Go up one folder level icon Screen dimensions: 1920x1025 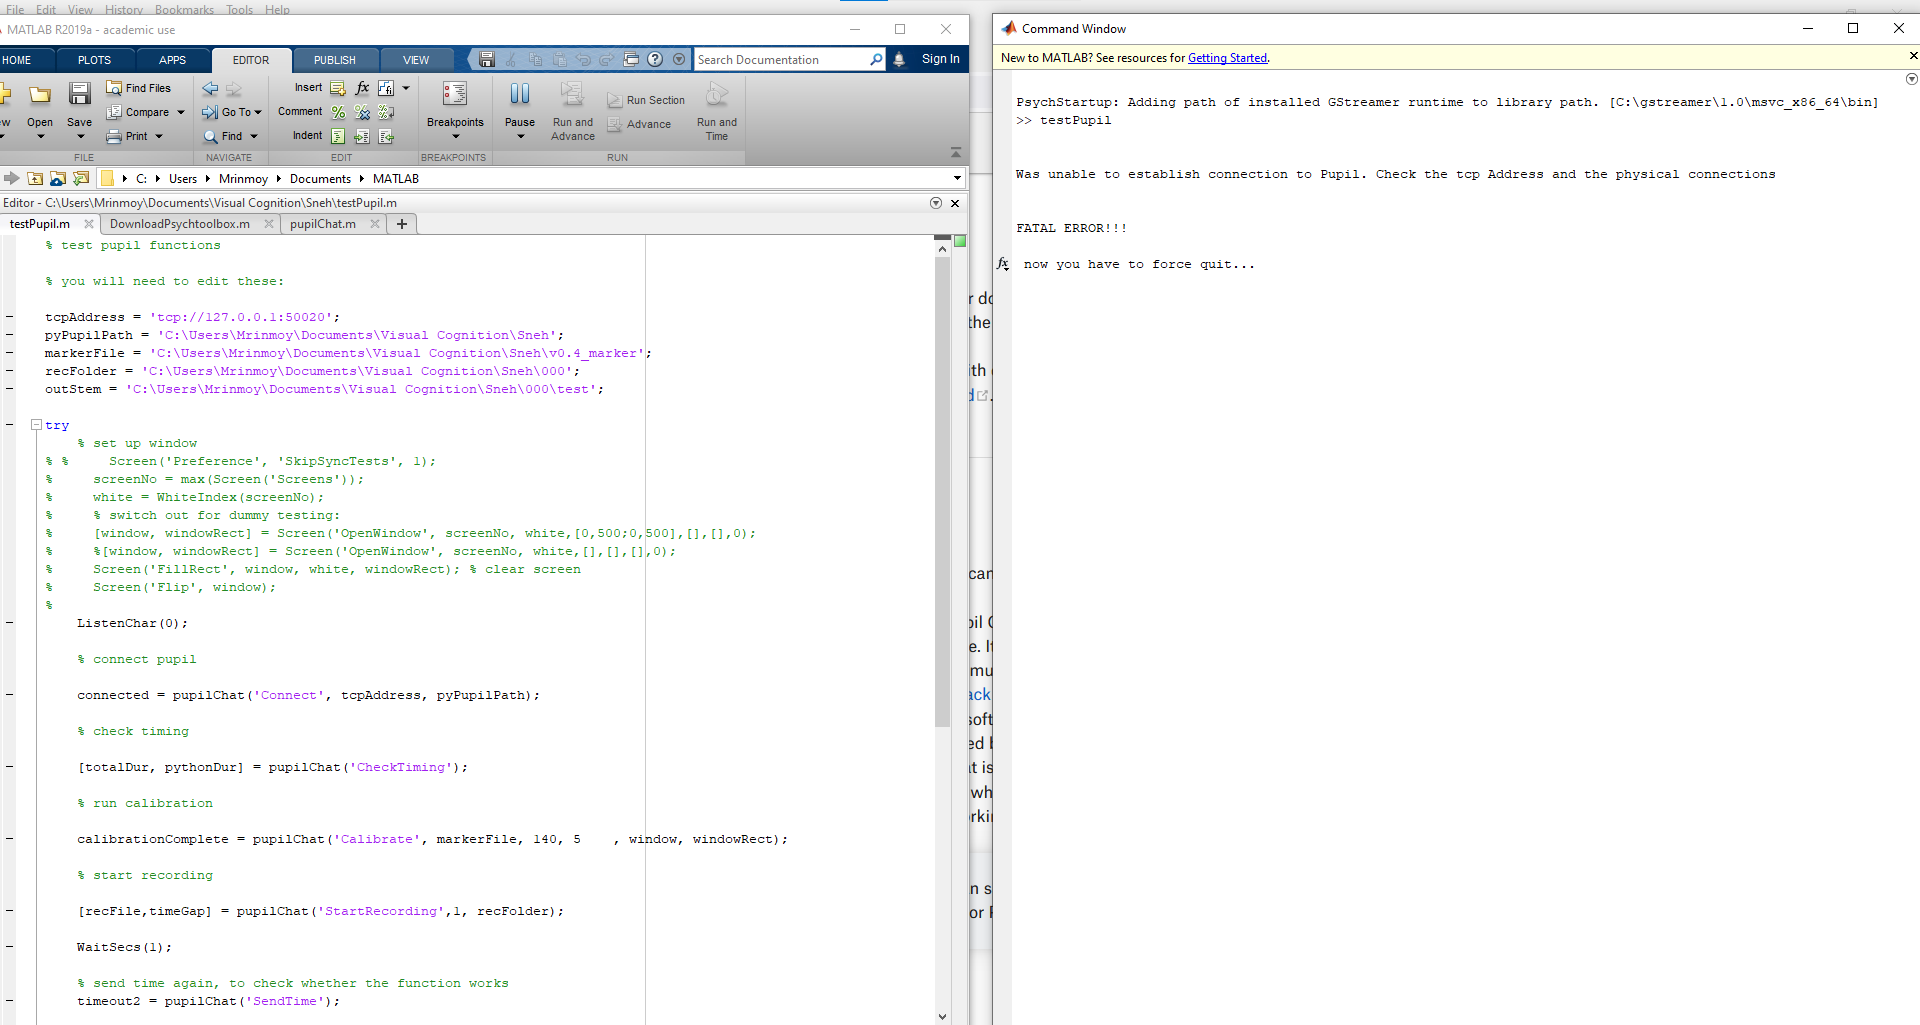(x=35, y=179)
